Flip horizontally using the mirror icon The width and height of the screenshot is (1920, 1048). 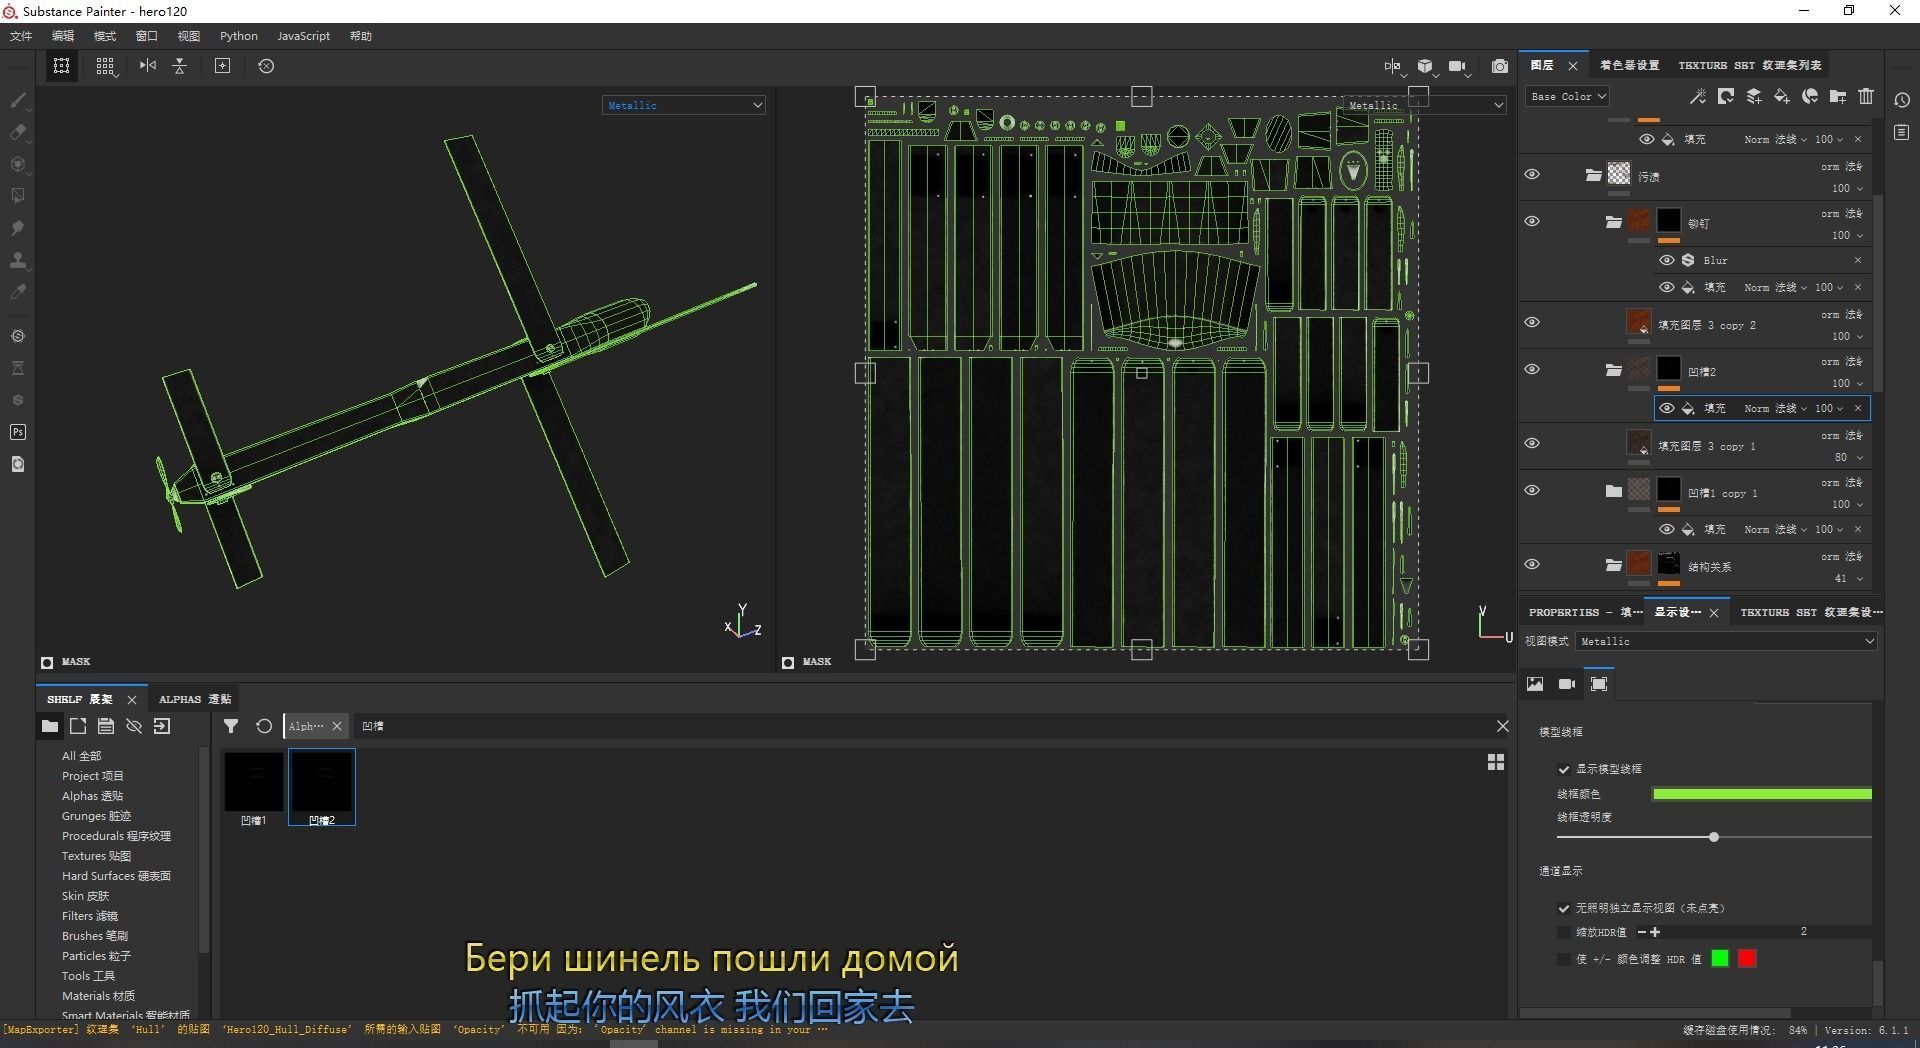click(x=148, y=66)
